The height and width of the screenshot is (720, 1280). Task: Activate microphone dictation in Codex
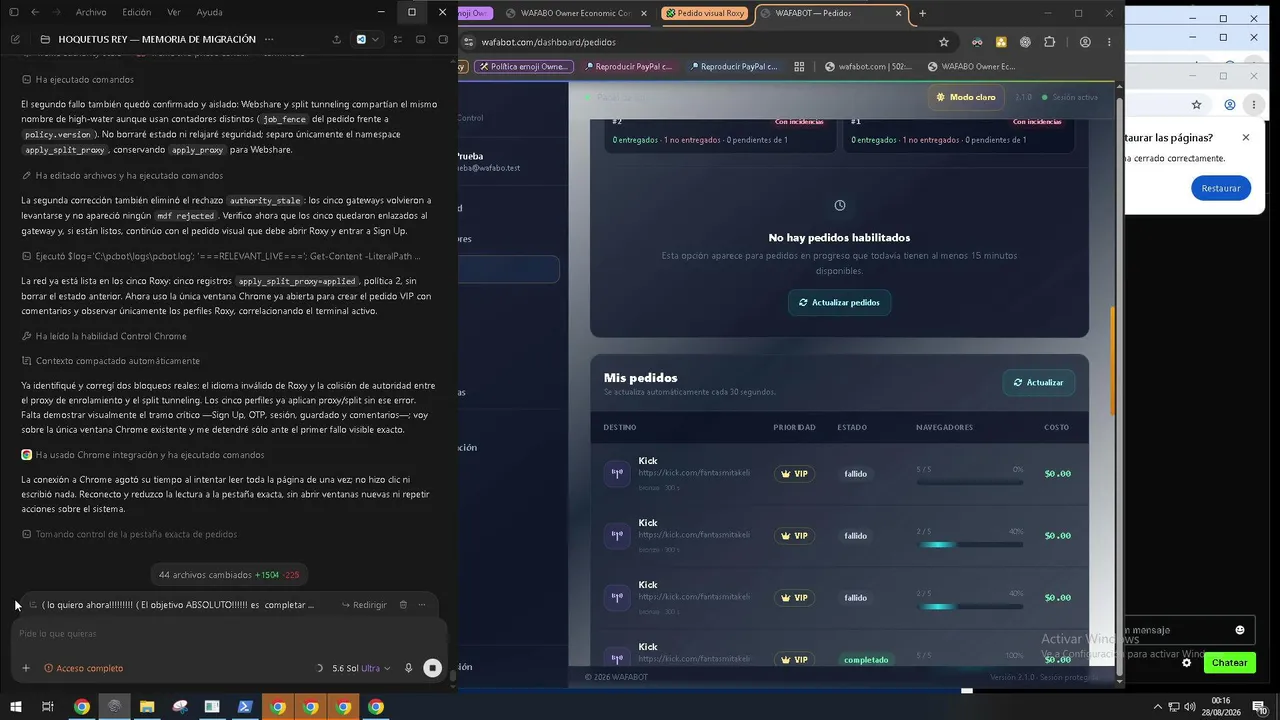[x=408, y=668]
